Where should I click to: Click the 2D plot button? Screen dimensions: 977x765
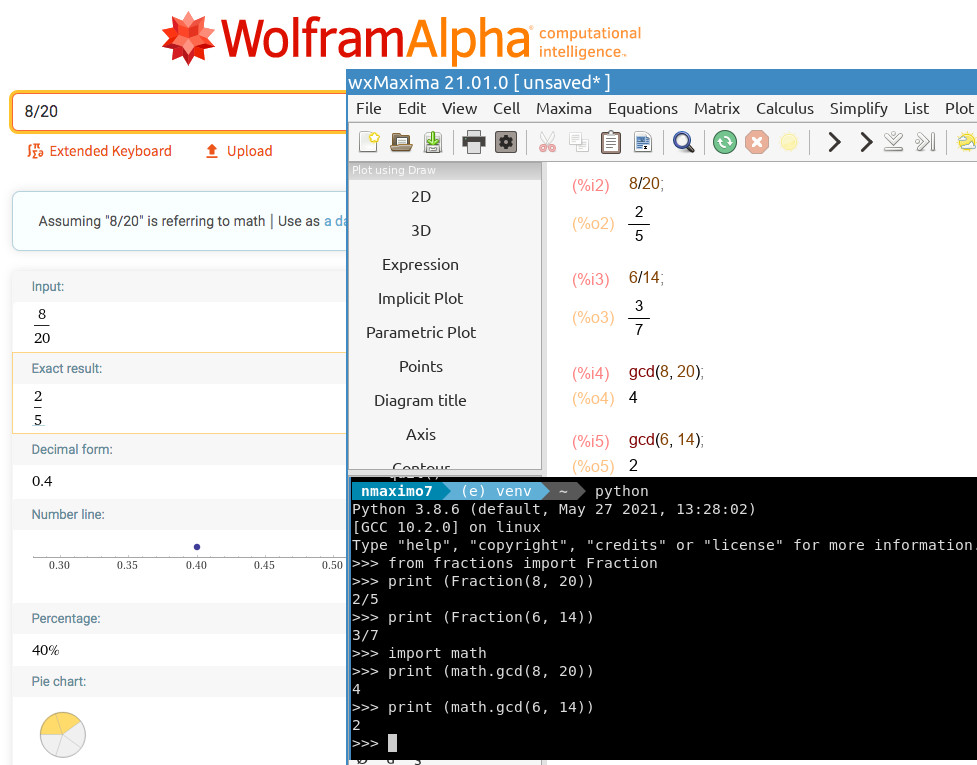tap(420, 197)
